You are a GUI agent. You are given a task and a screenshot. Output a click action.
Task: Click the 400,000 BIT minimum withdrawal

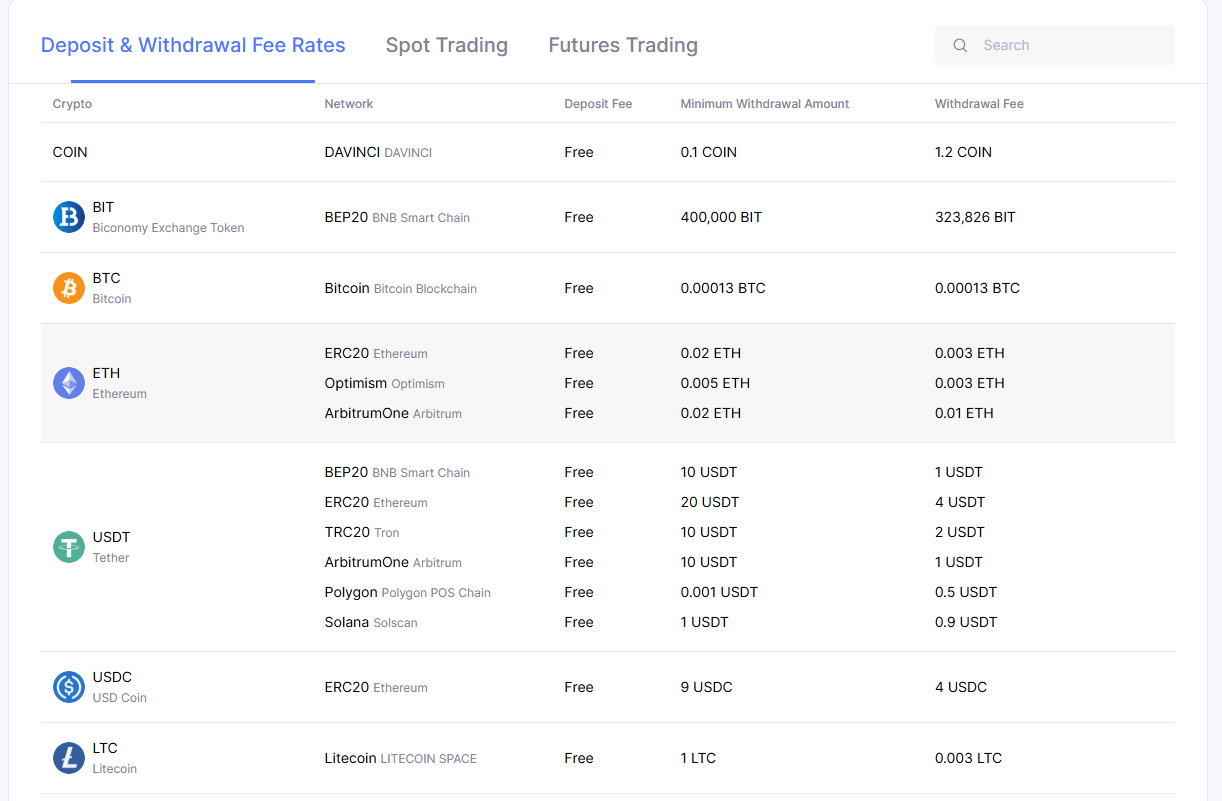click(x=721, y=217)
